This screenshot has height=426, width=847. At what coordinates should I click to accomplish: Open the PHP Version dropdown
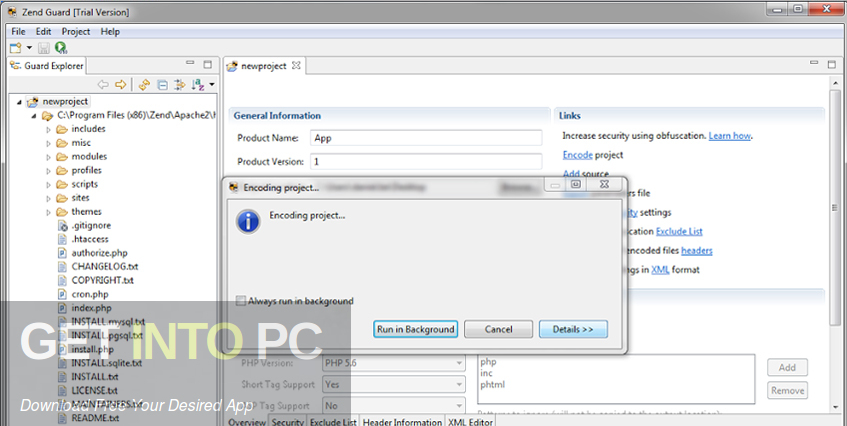pyautogui.click(x=393, y=361)
